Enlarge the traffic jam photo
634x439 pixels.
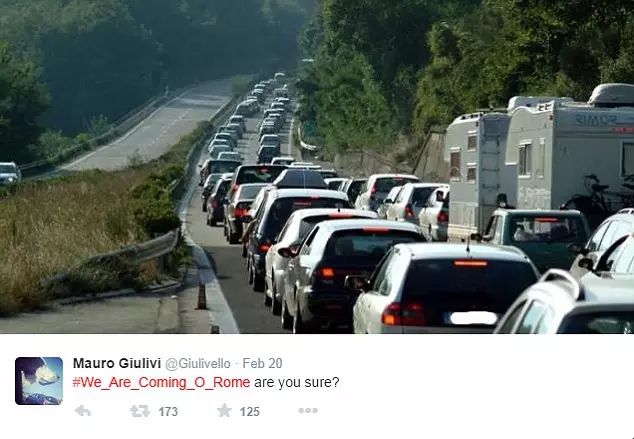(317, 167)
